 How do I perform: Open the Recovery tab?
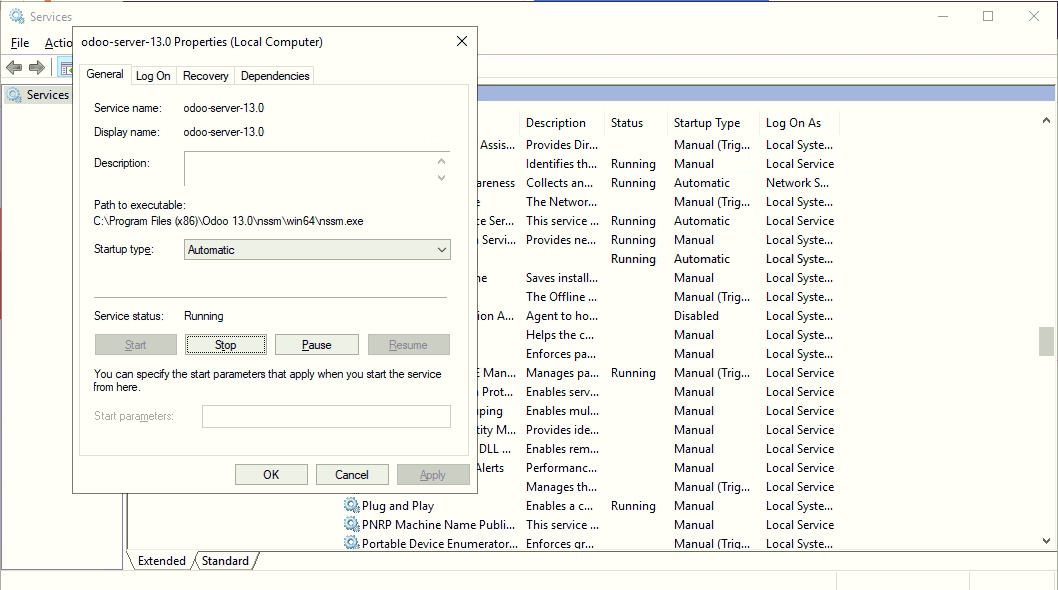(x=206, y=76)
